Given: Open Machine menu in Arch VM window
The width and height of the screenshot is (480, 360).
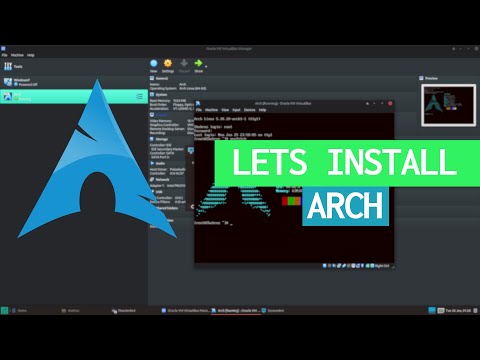Looking at the screenshot, I should (x=211, y=110).
